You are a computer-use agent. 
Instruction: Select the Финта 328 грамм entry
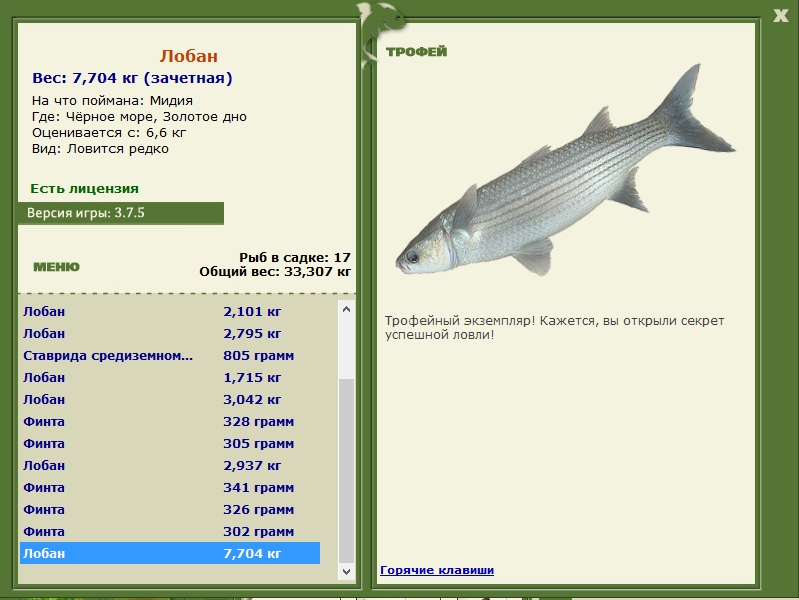(x=170, y=422)
